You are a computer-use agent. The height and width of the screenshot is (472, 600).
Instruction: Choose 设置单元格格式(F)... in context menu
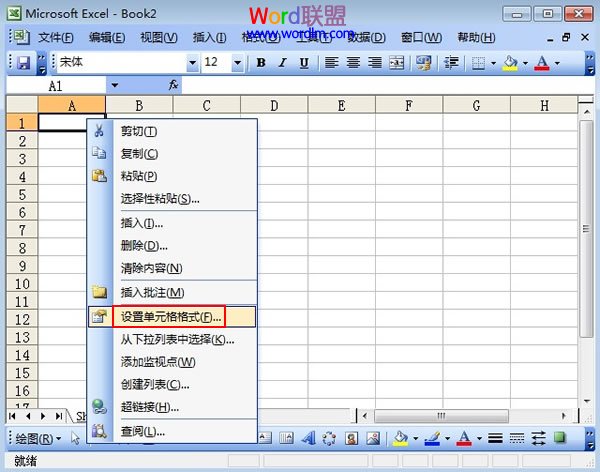coord(172,317)
